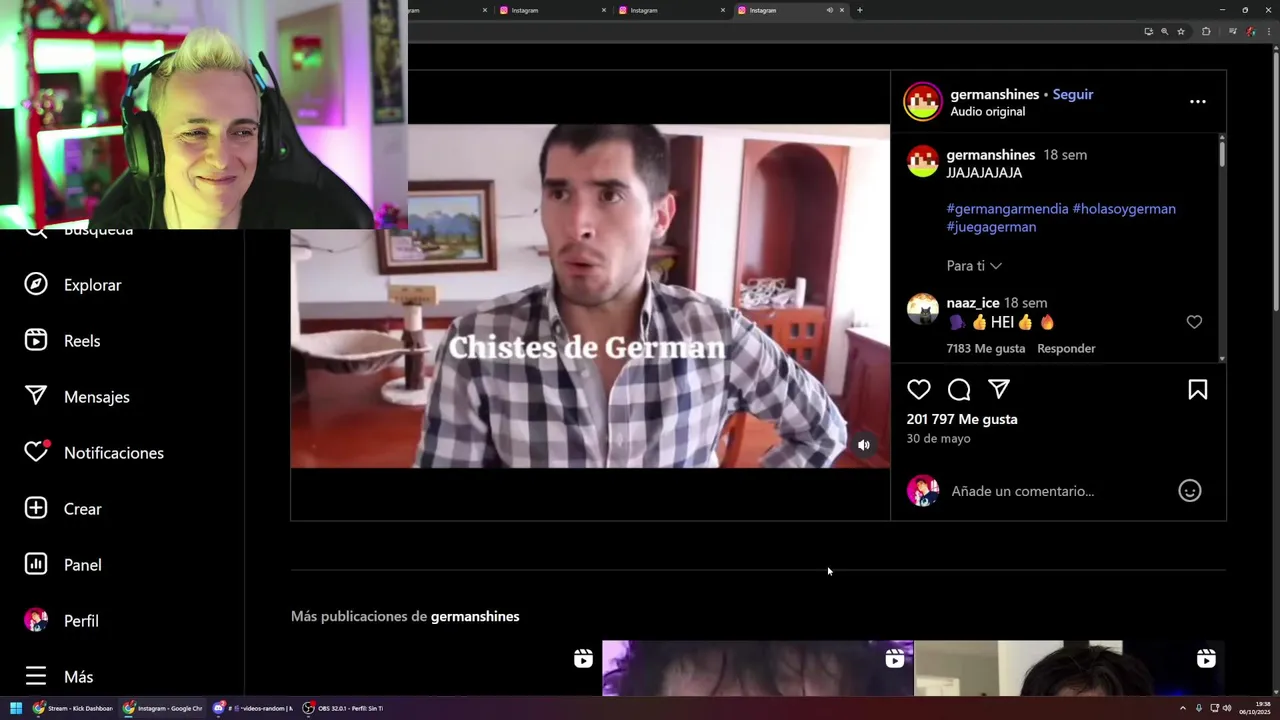Click germanshines in Más publicaciones heading
This screenshot has width=1280, height=720.
point(475,616)
